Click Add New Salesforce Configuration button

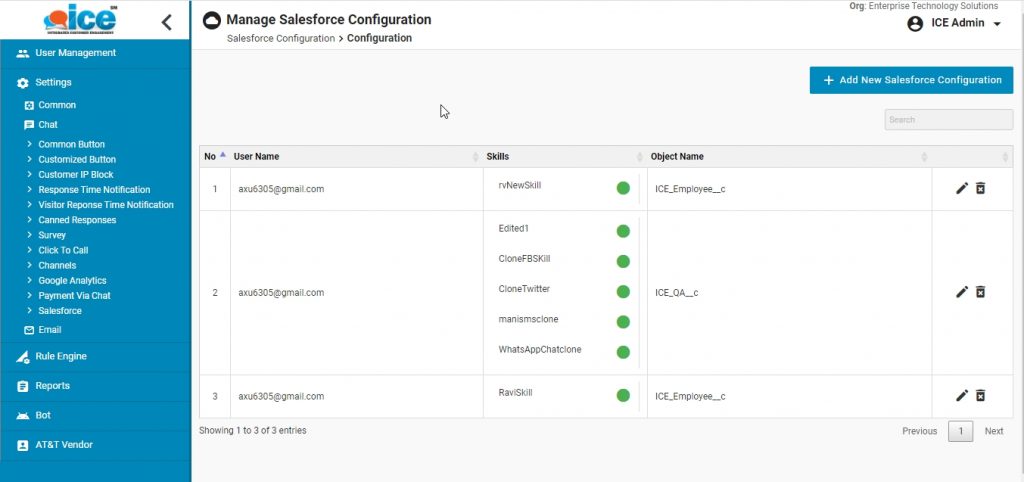[911, 80]
